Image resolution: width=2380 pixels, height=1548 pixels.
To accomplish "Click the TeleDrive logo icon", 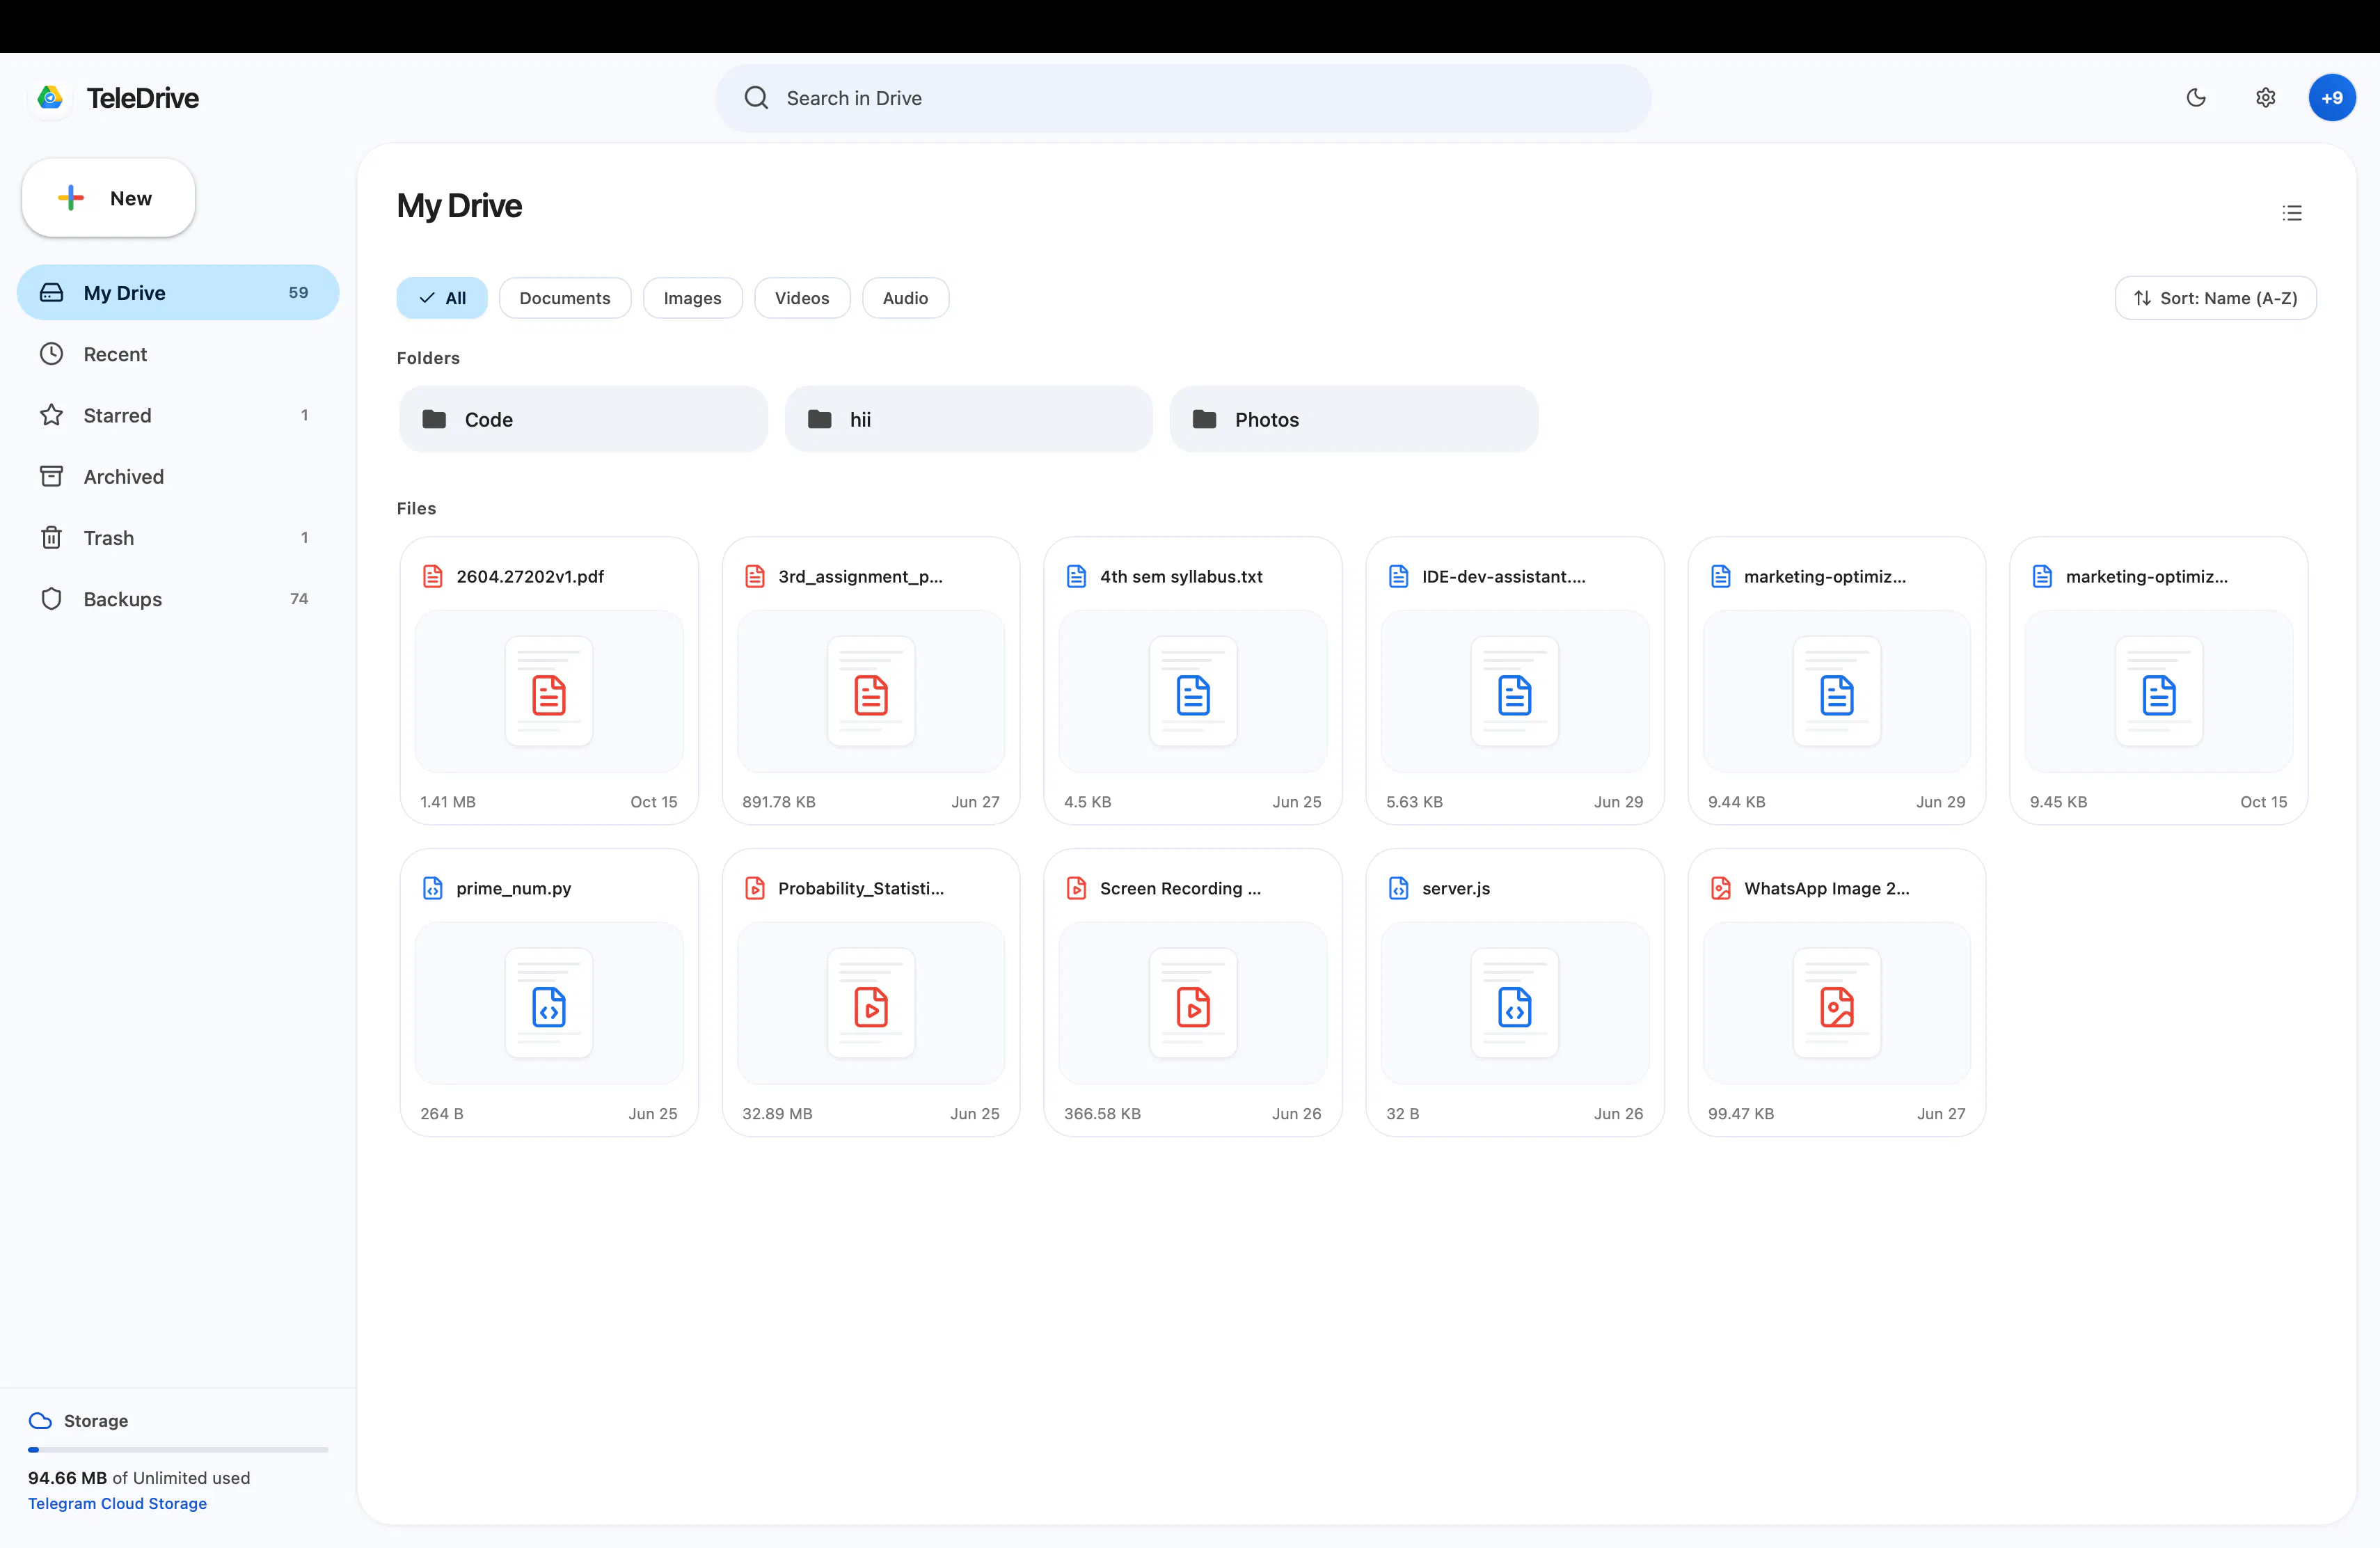I will tap(50, 98).
